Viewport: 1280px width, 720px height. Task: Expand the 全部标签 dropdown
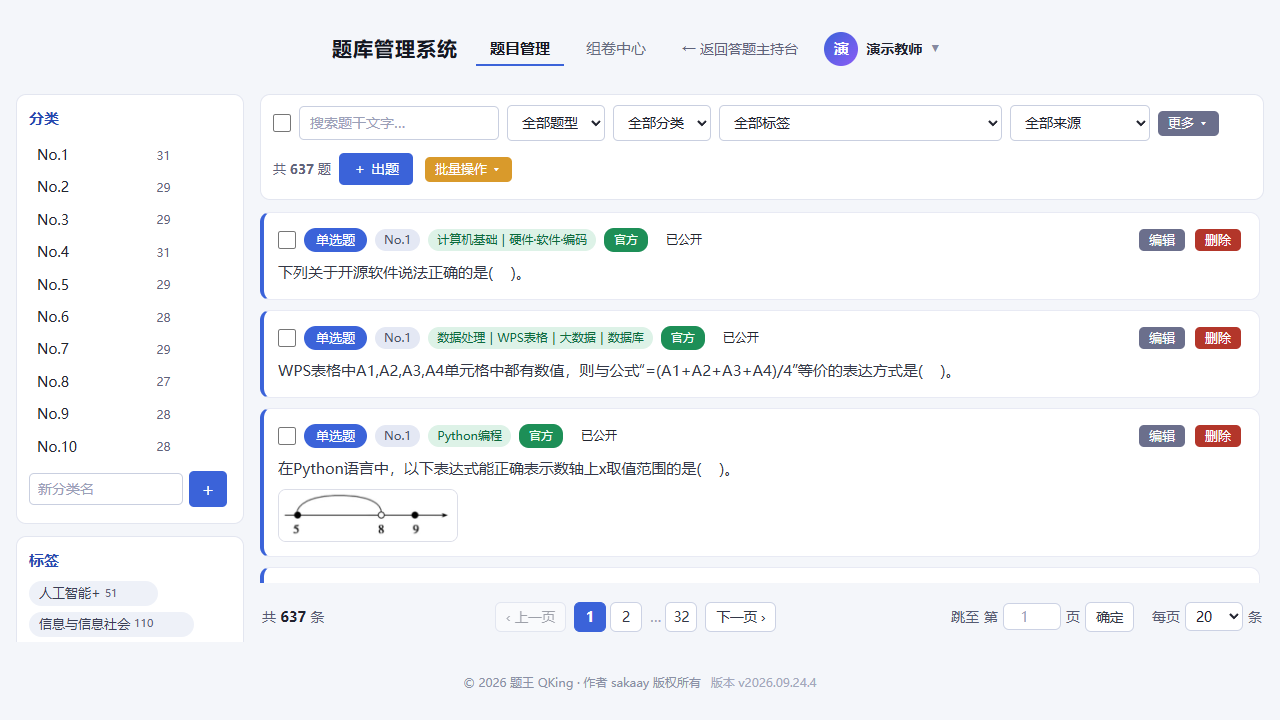pyautogui.click(x=860, y=123)
